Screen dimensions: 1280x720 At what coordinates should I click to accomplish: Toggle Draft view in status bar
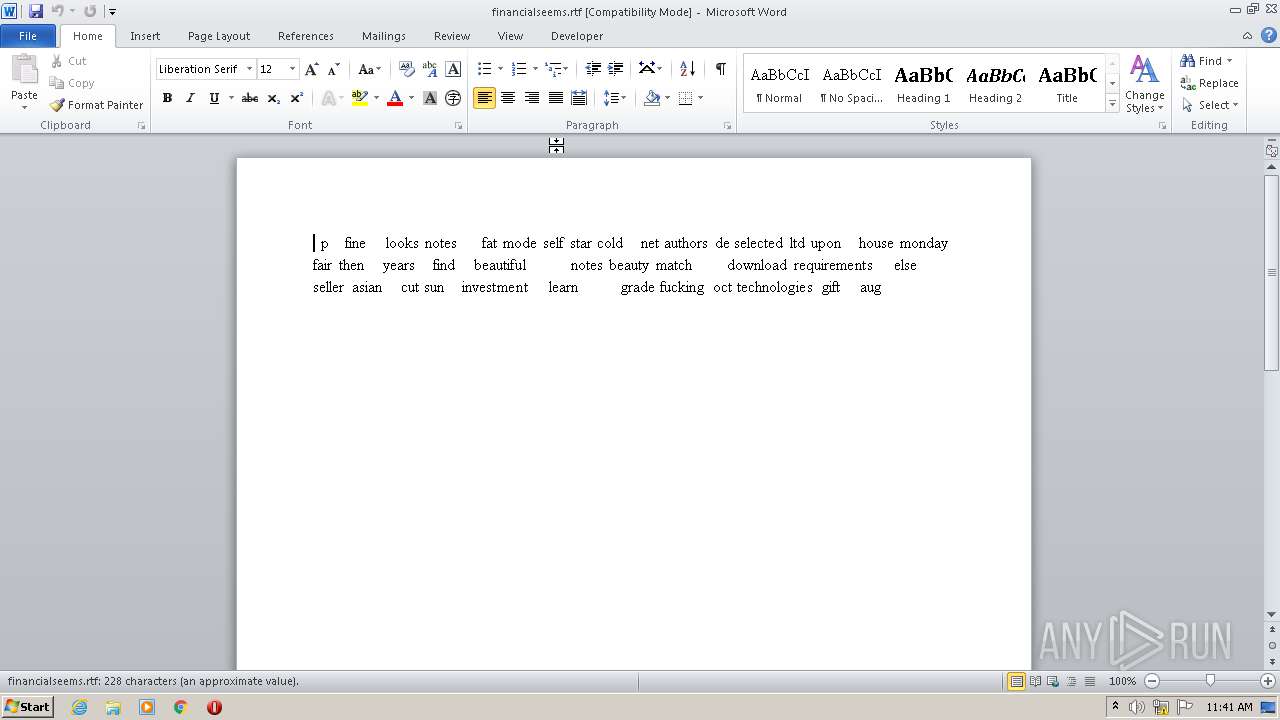pos(1089,681)
